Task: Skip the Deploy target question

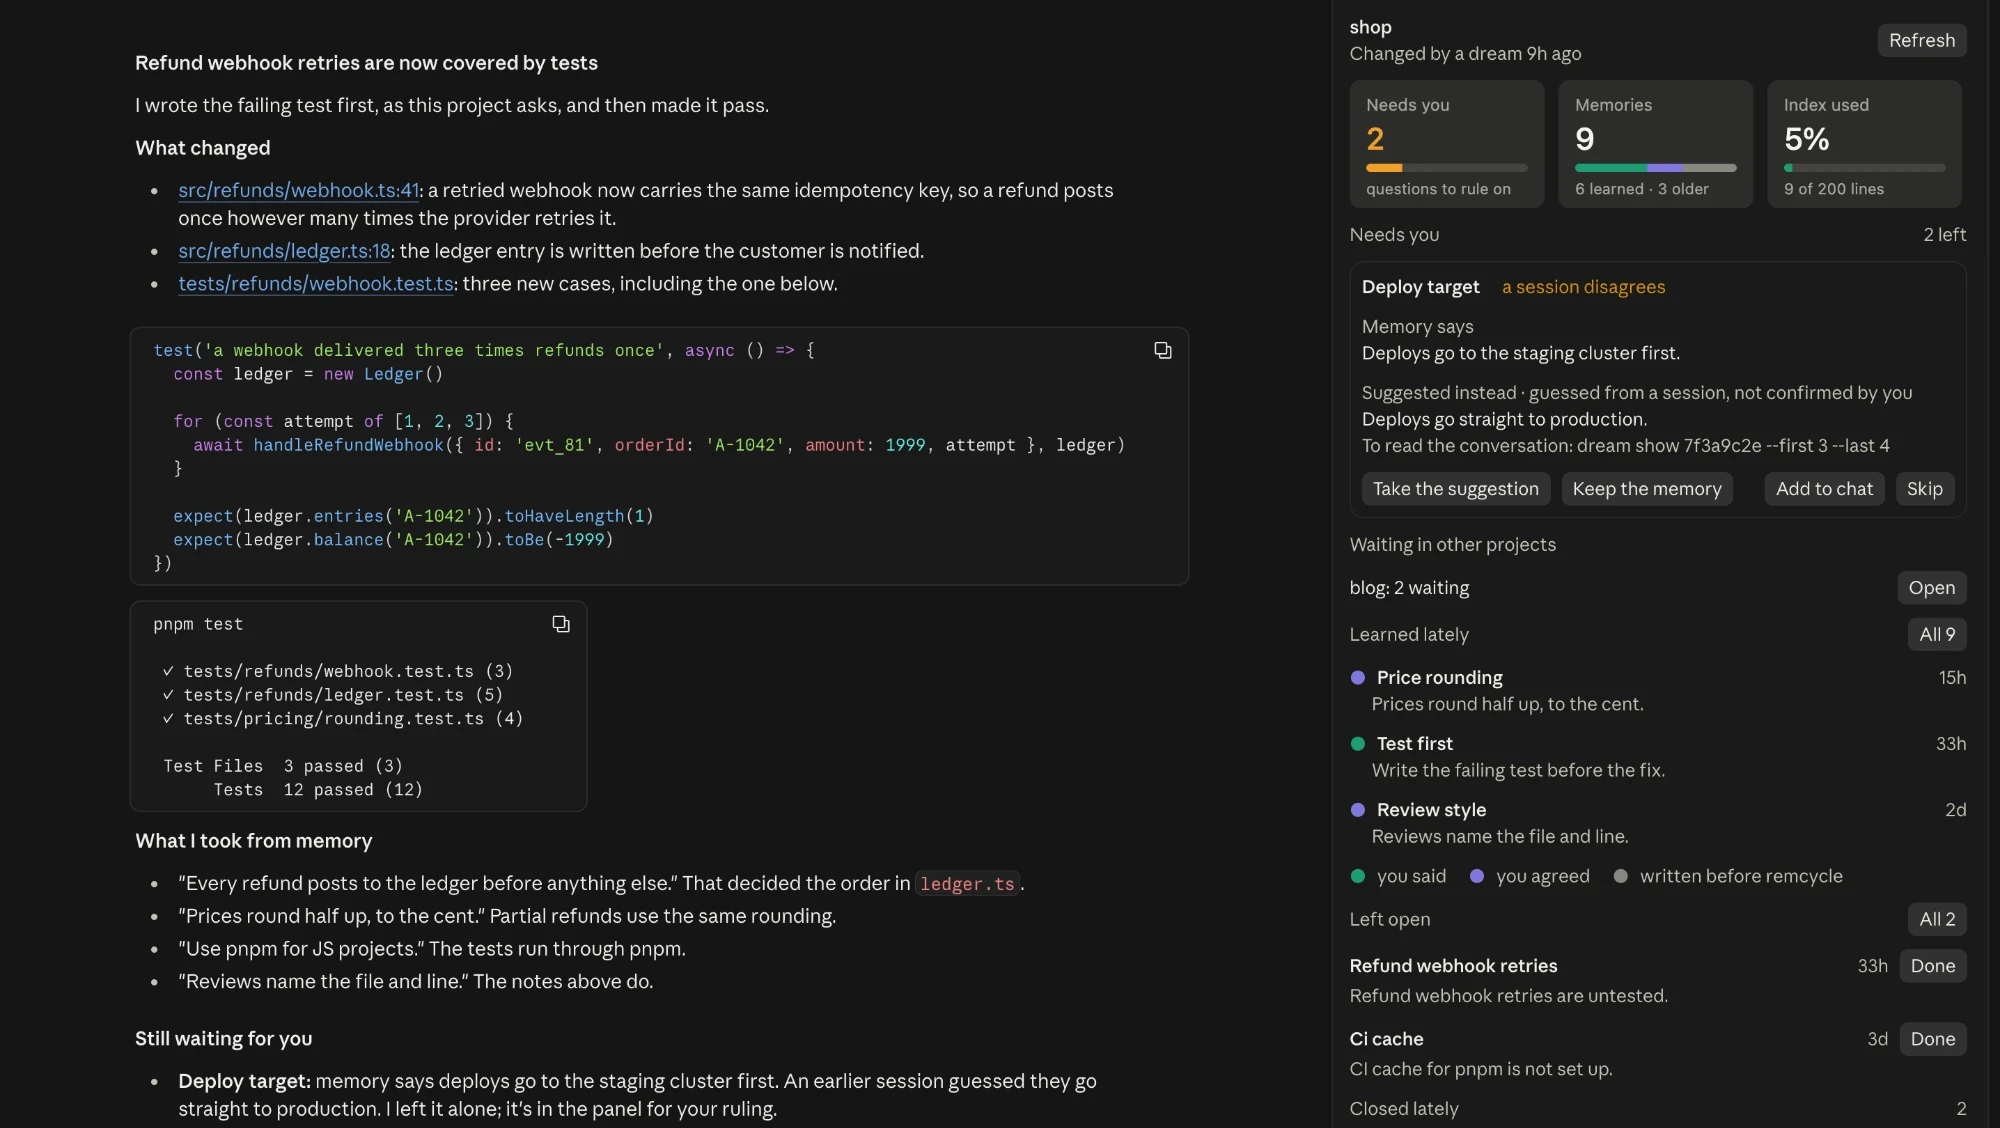Action: 1924,489
